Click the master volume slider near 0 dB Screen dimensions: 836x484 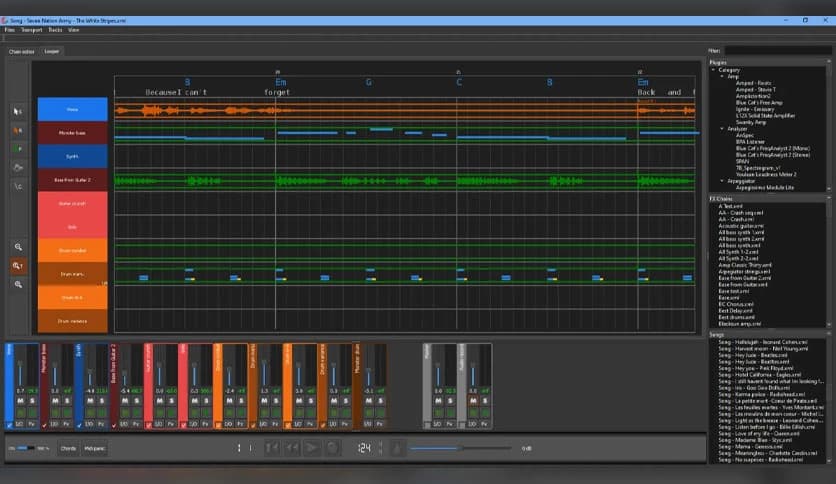tap(460, 448)
